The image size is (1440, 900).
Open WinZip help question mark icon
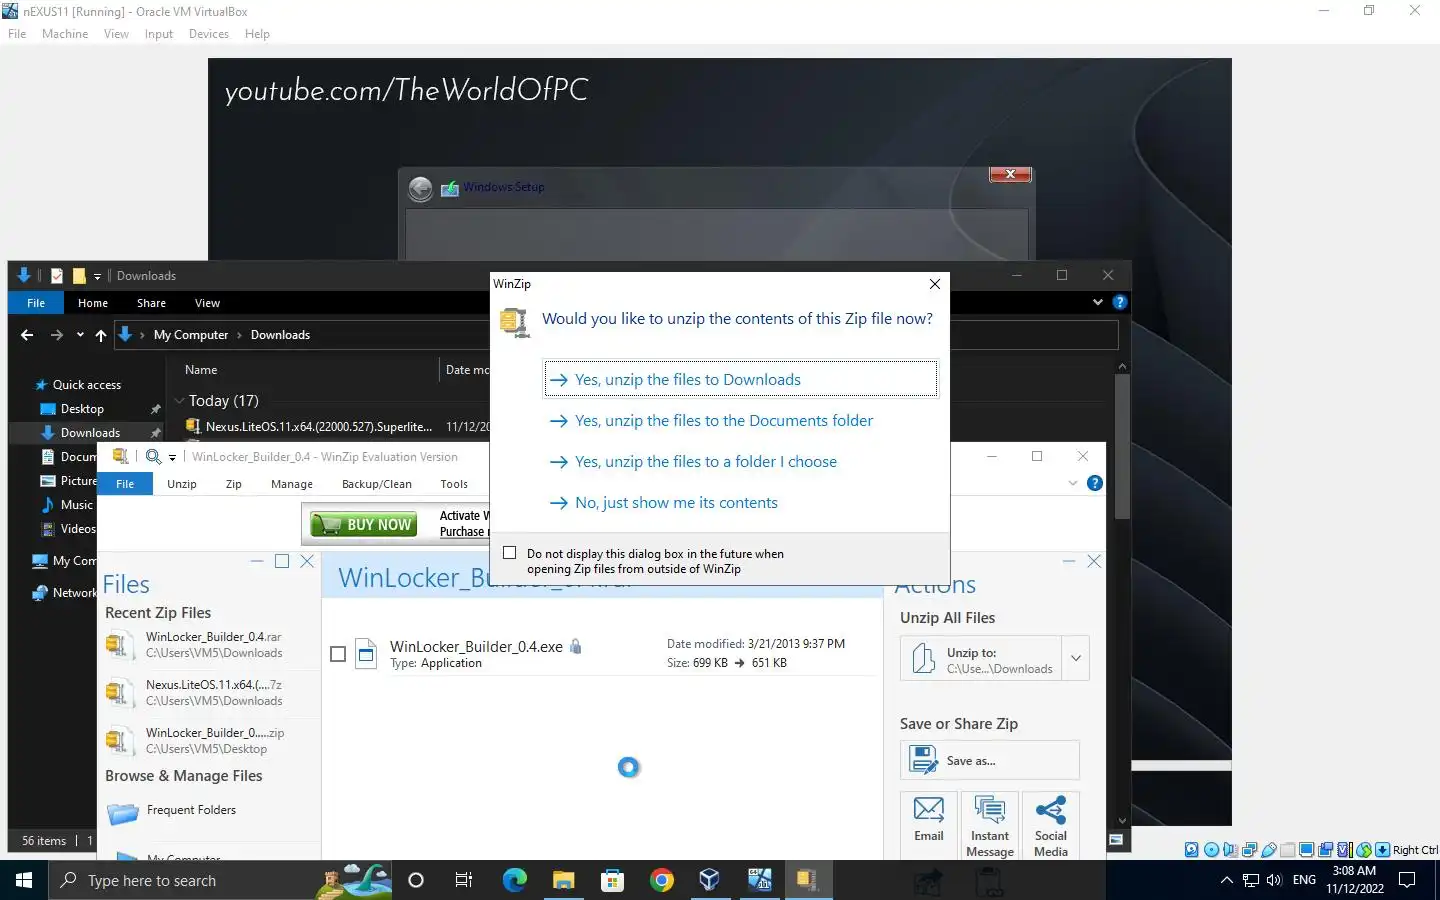pos(1095,483)
